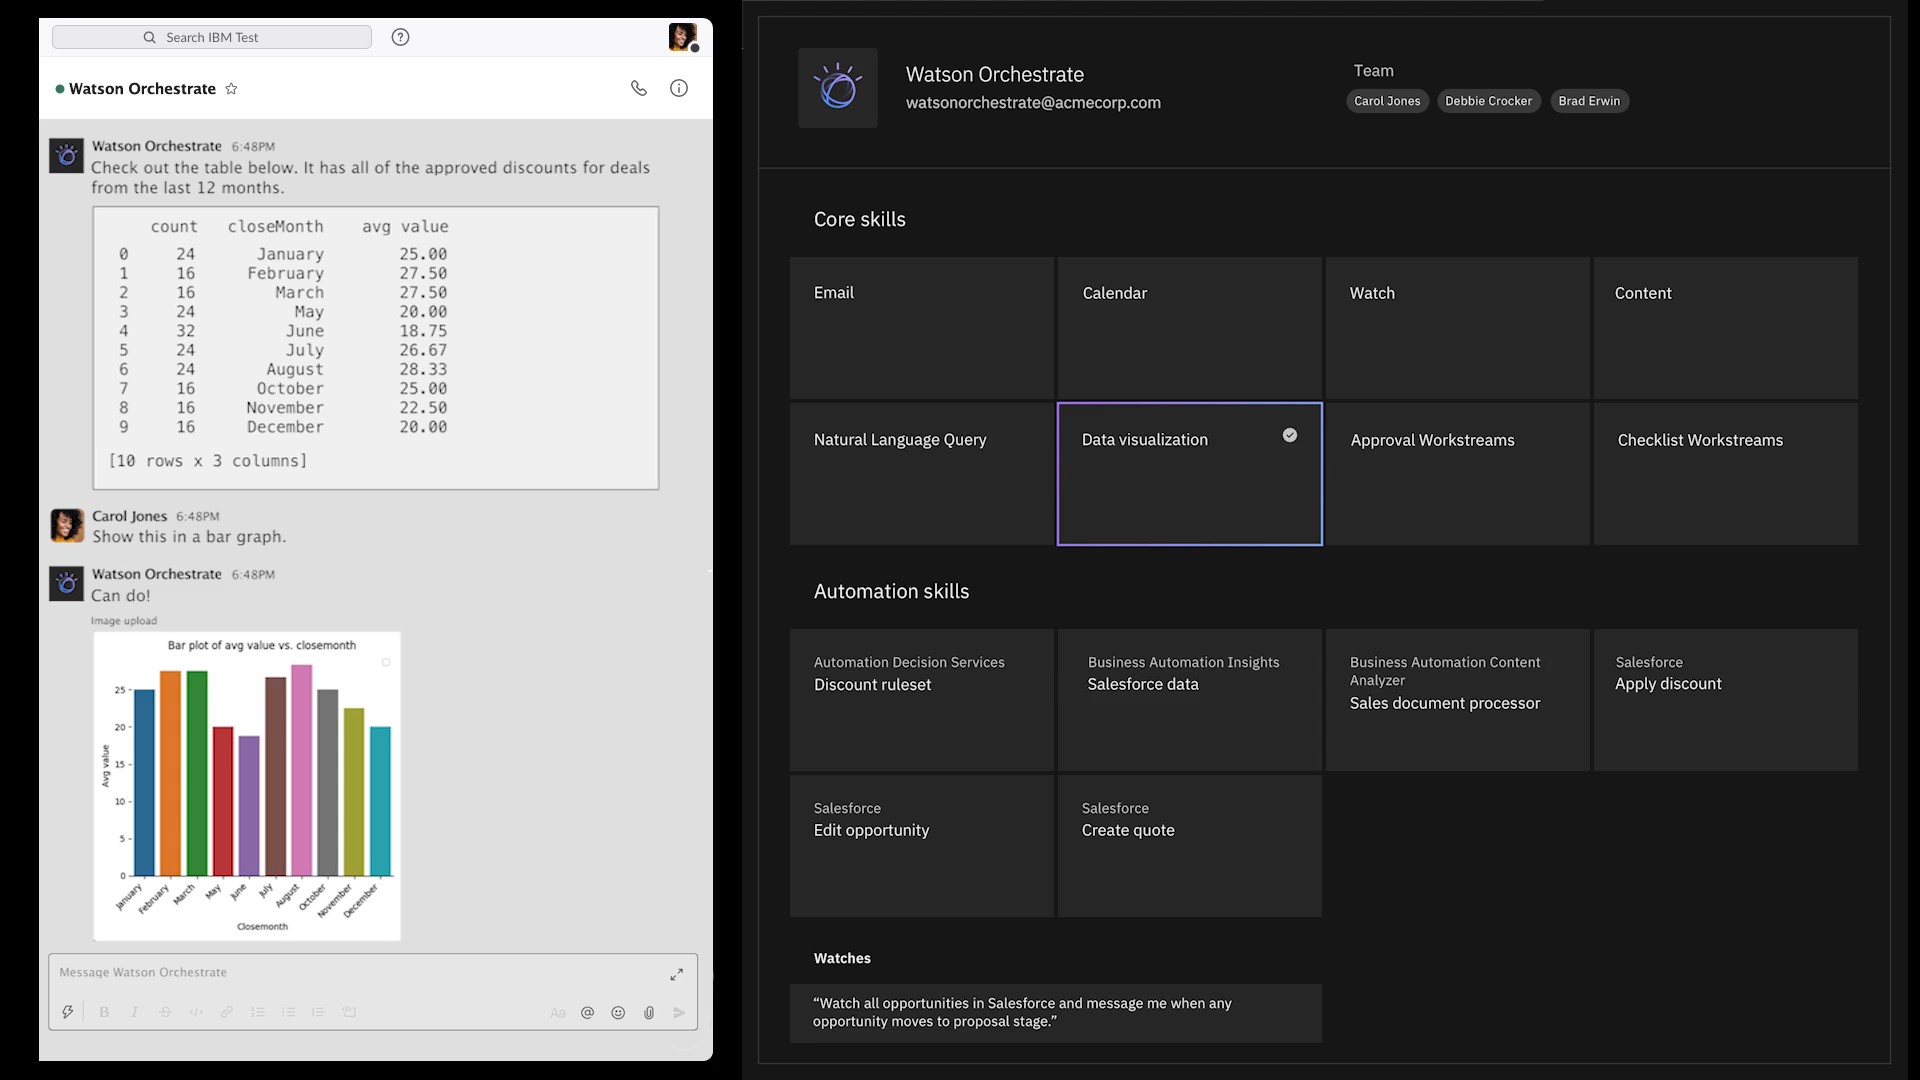The width and height of the screenshot is (1920, 1080).
Task: Click the 'Team' label in header
Action: (1373, 71)
